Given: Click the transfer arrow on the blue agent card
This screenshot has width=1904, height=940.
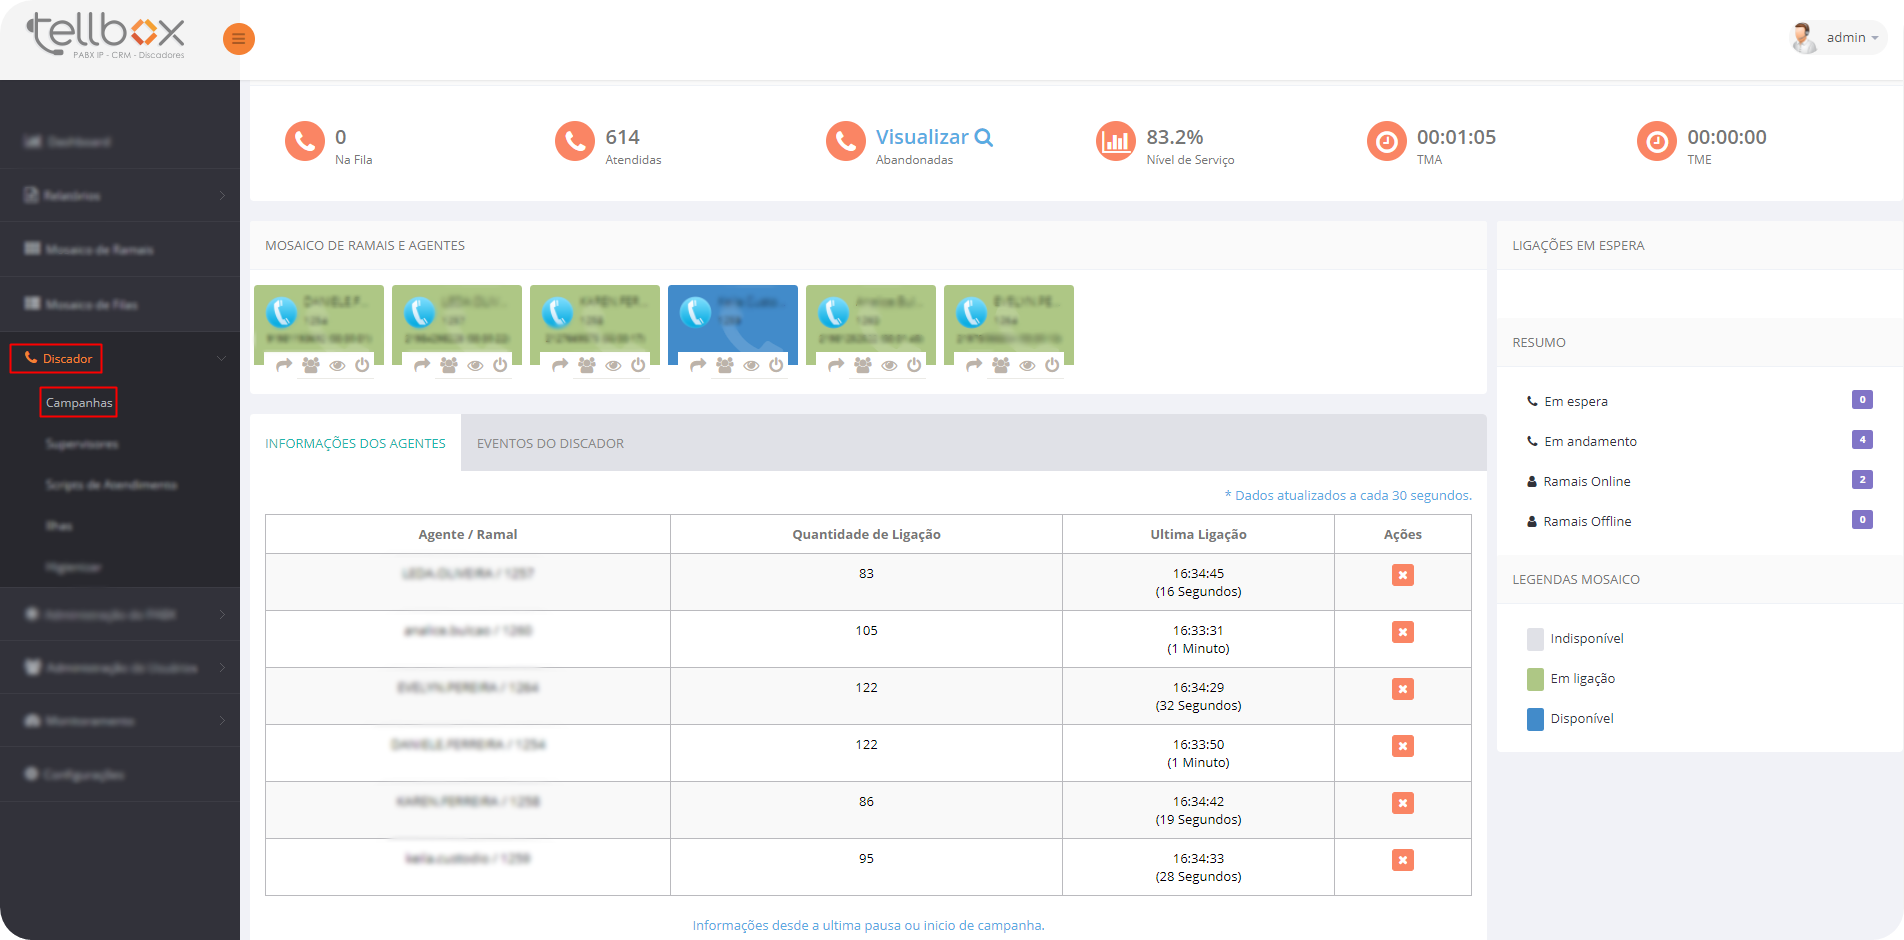Looking at the screenshot, I should tap(698, 365).
